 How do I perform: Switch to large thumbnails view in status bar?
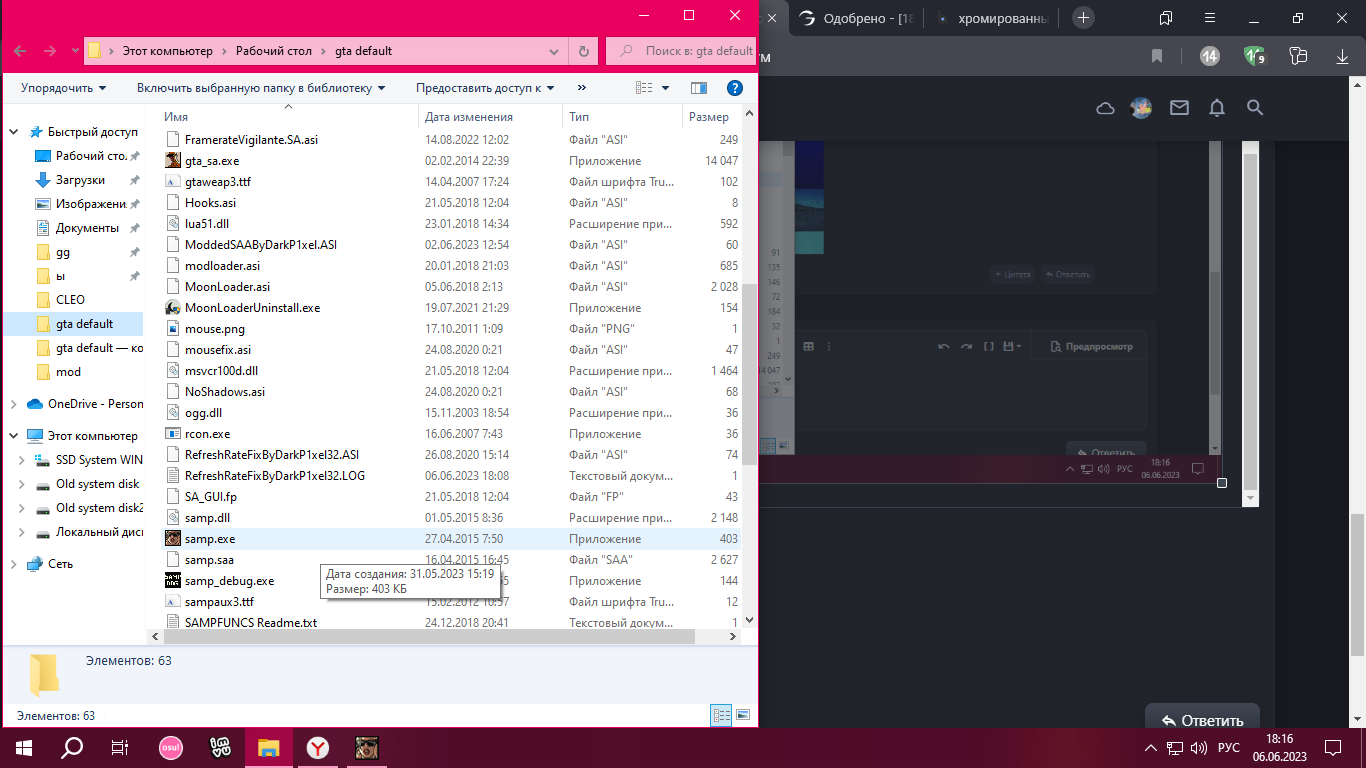[742, 715]
